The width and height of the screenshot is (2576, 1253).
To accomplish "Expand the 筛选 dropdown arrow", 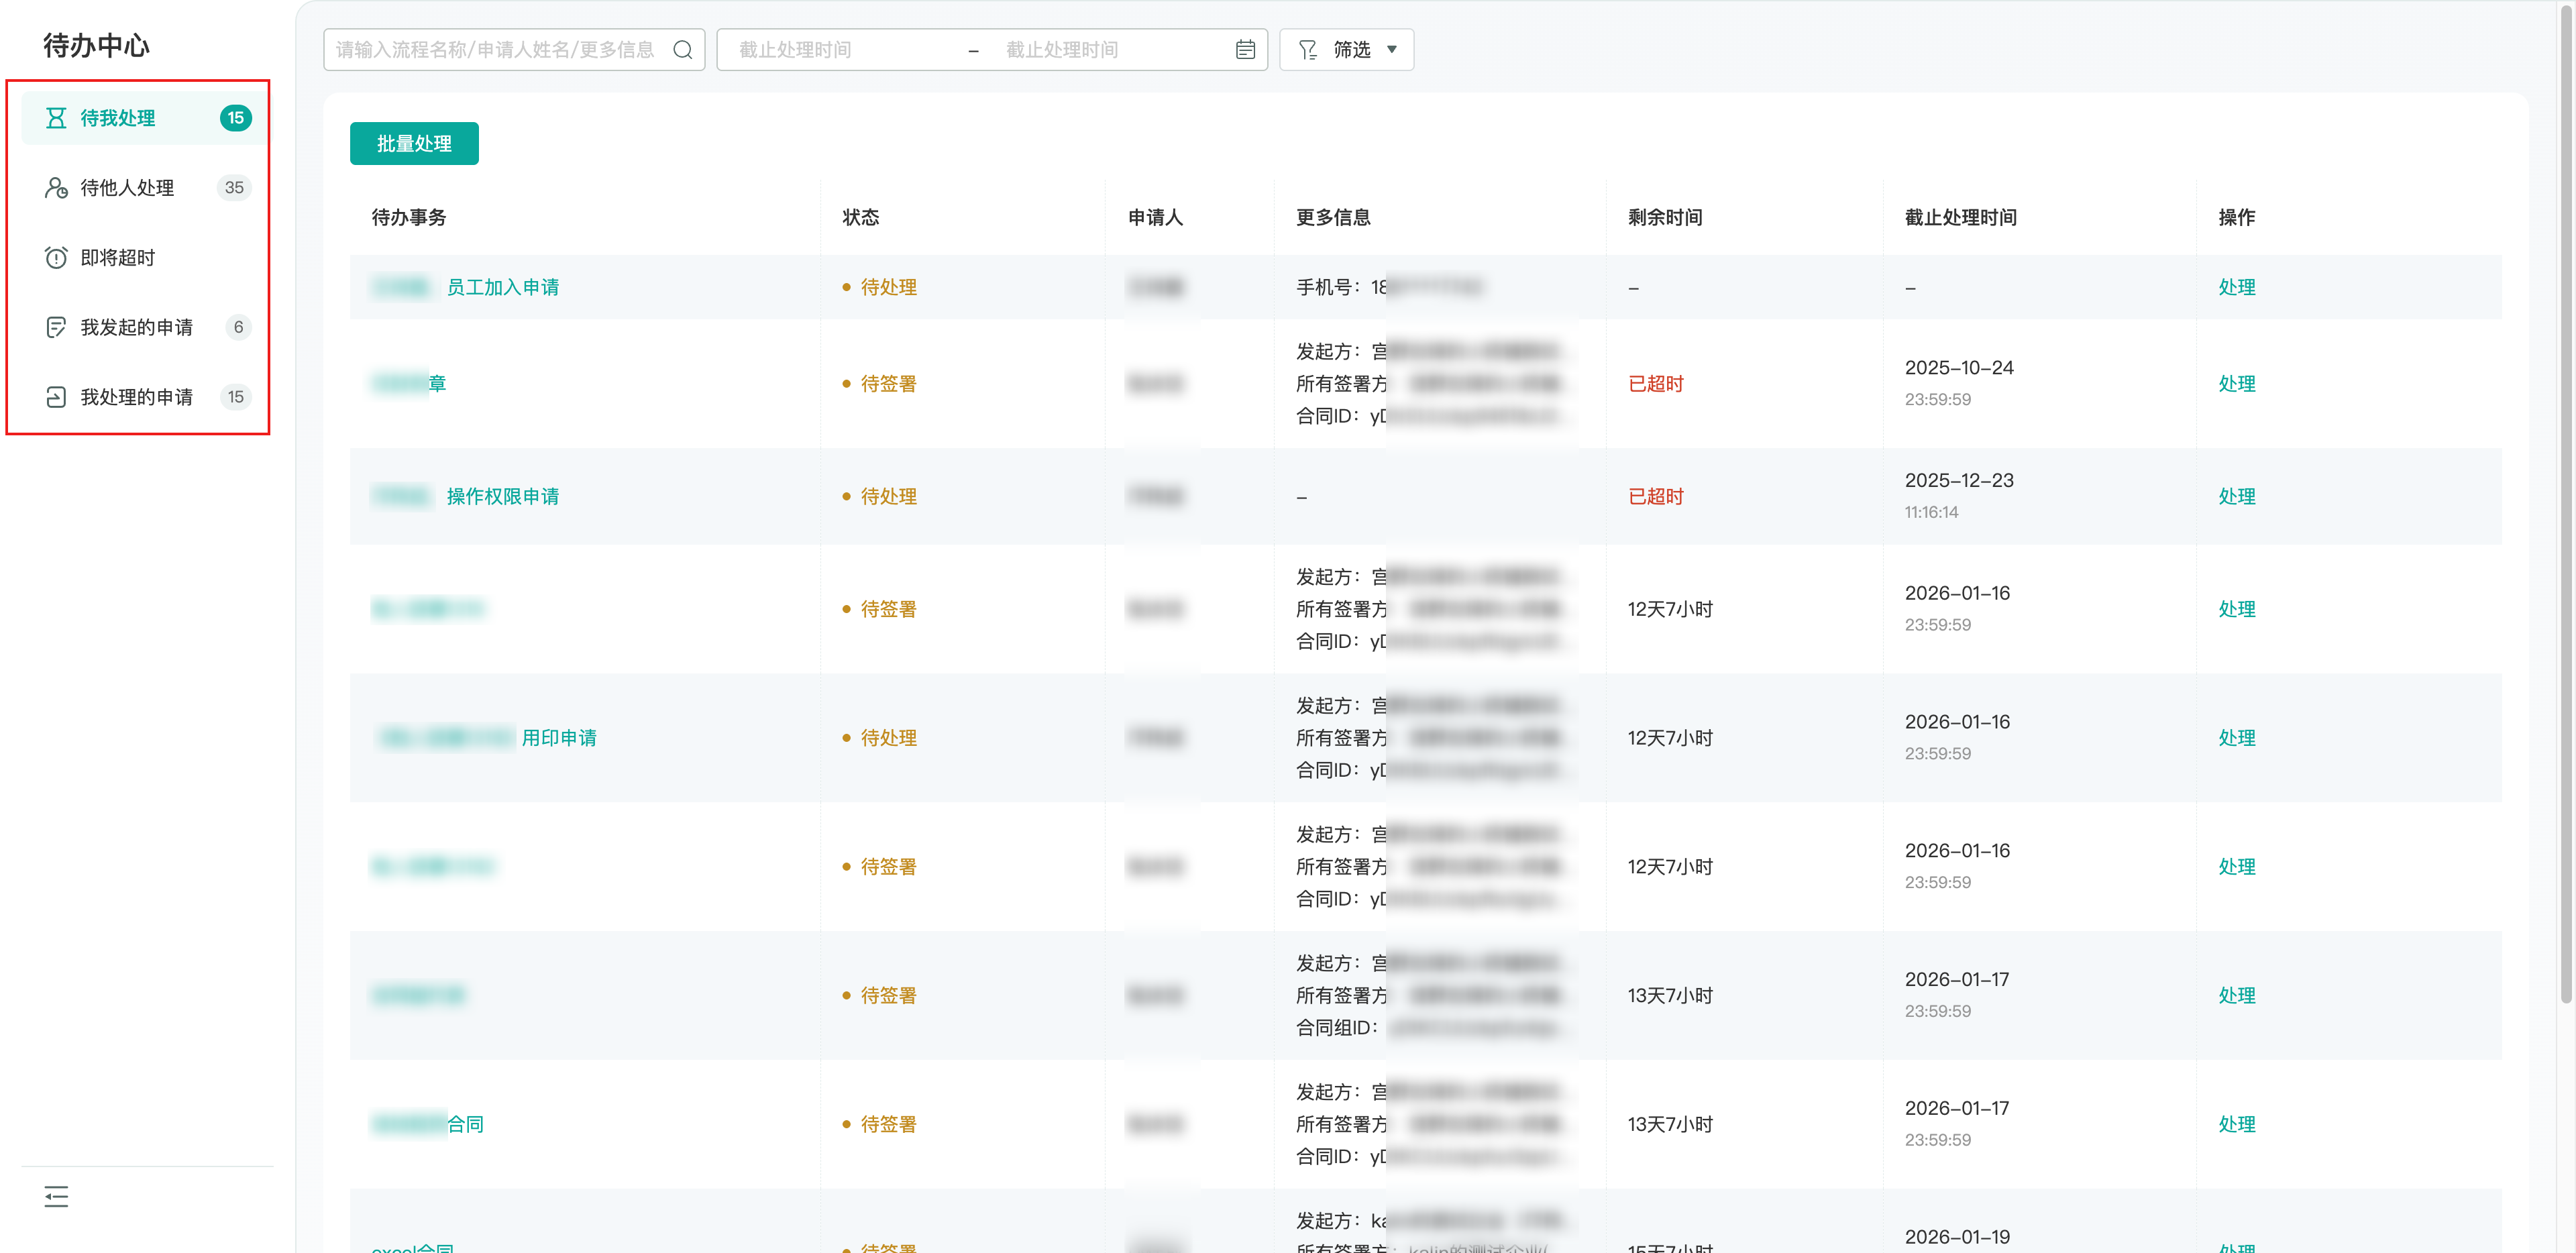I will coord(1391,50).
